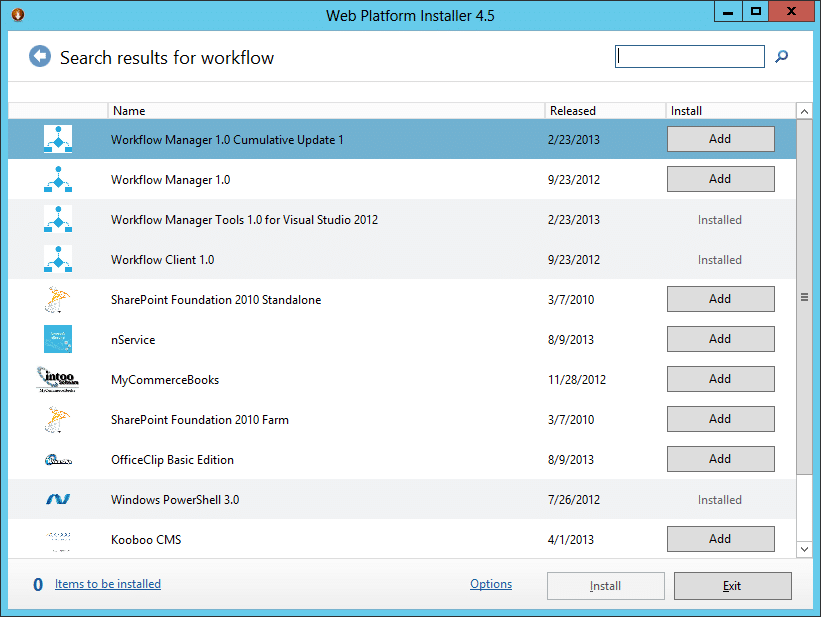Click the Search results for workflow heading
821x617 pixels.
coord(167,58)
